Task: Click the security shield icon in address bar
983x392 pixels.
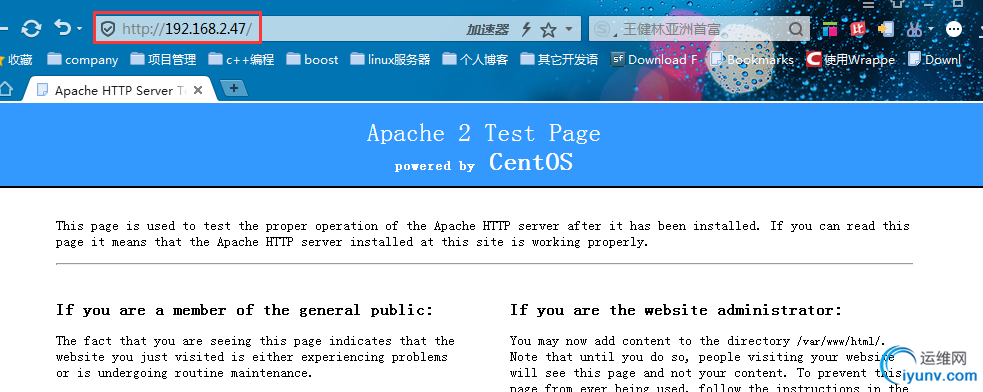Action: [x=108, y=29]
